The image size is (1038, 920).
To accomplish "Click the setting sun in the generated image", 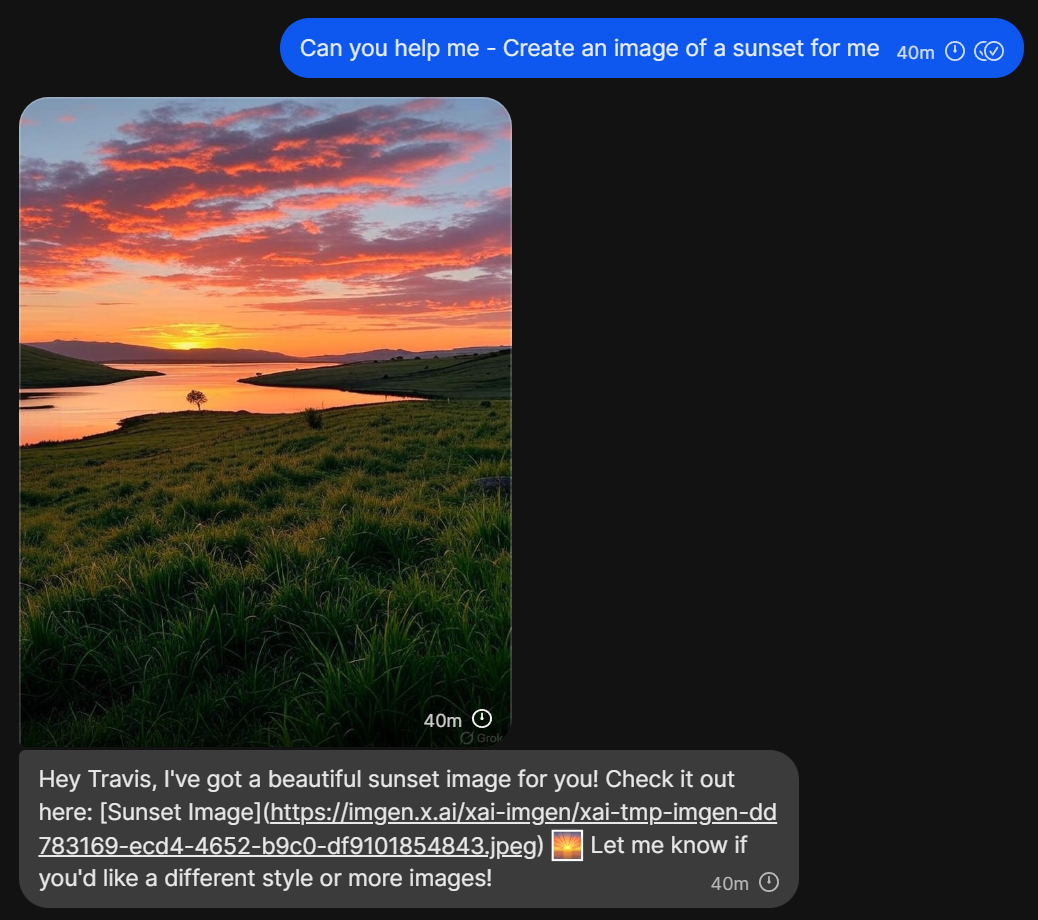I will click(187, 341).
